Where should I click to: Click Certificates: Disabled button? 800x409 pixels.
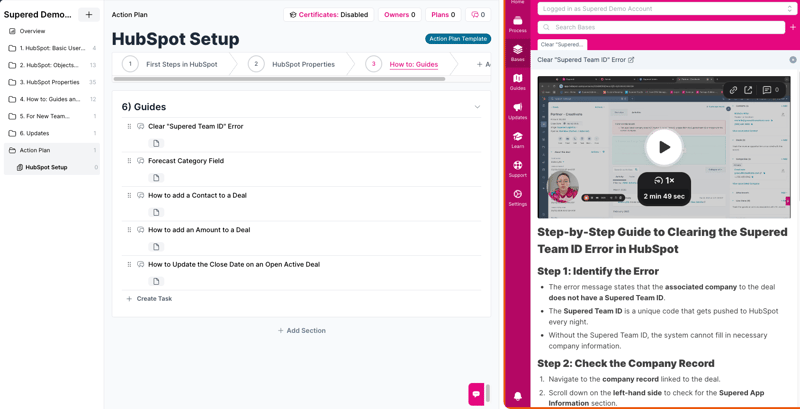click(x=329, y=15)
